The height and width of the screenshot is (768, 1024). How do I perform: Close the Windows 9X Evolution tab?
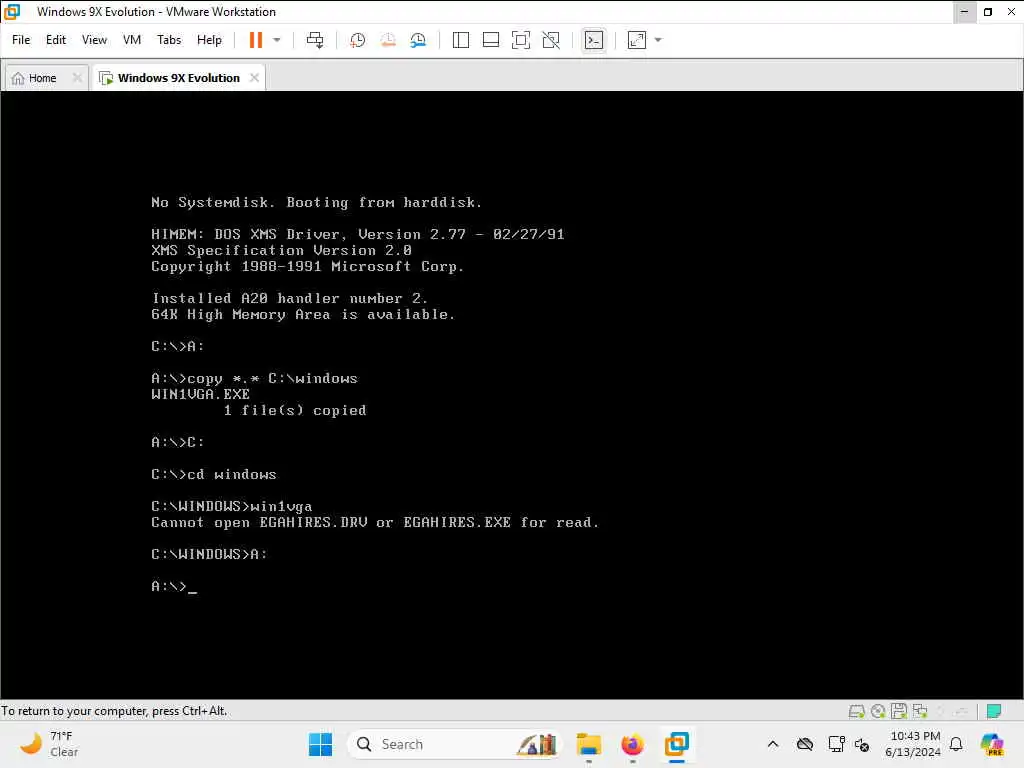(254, 78)
